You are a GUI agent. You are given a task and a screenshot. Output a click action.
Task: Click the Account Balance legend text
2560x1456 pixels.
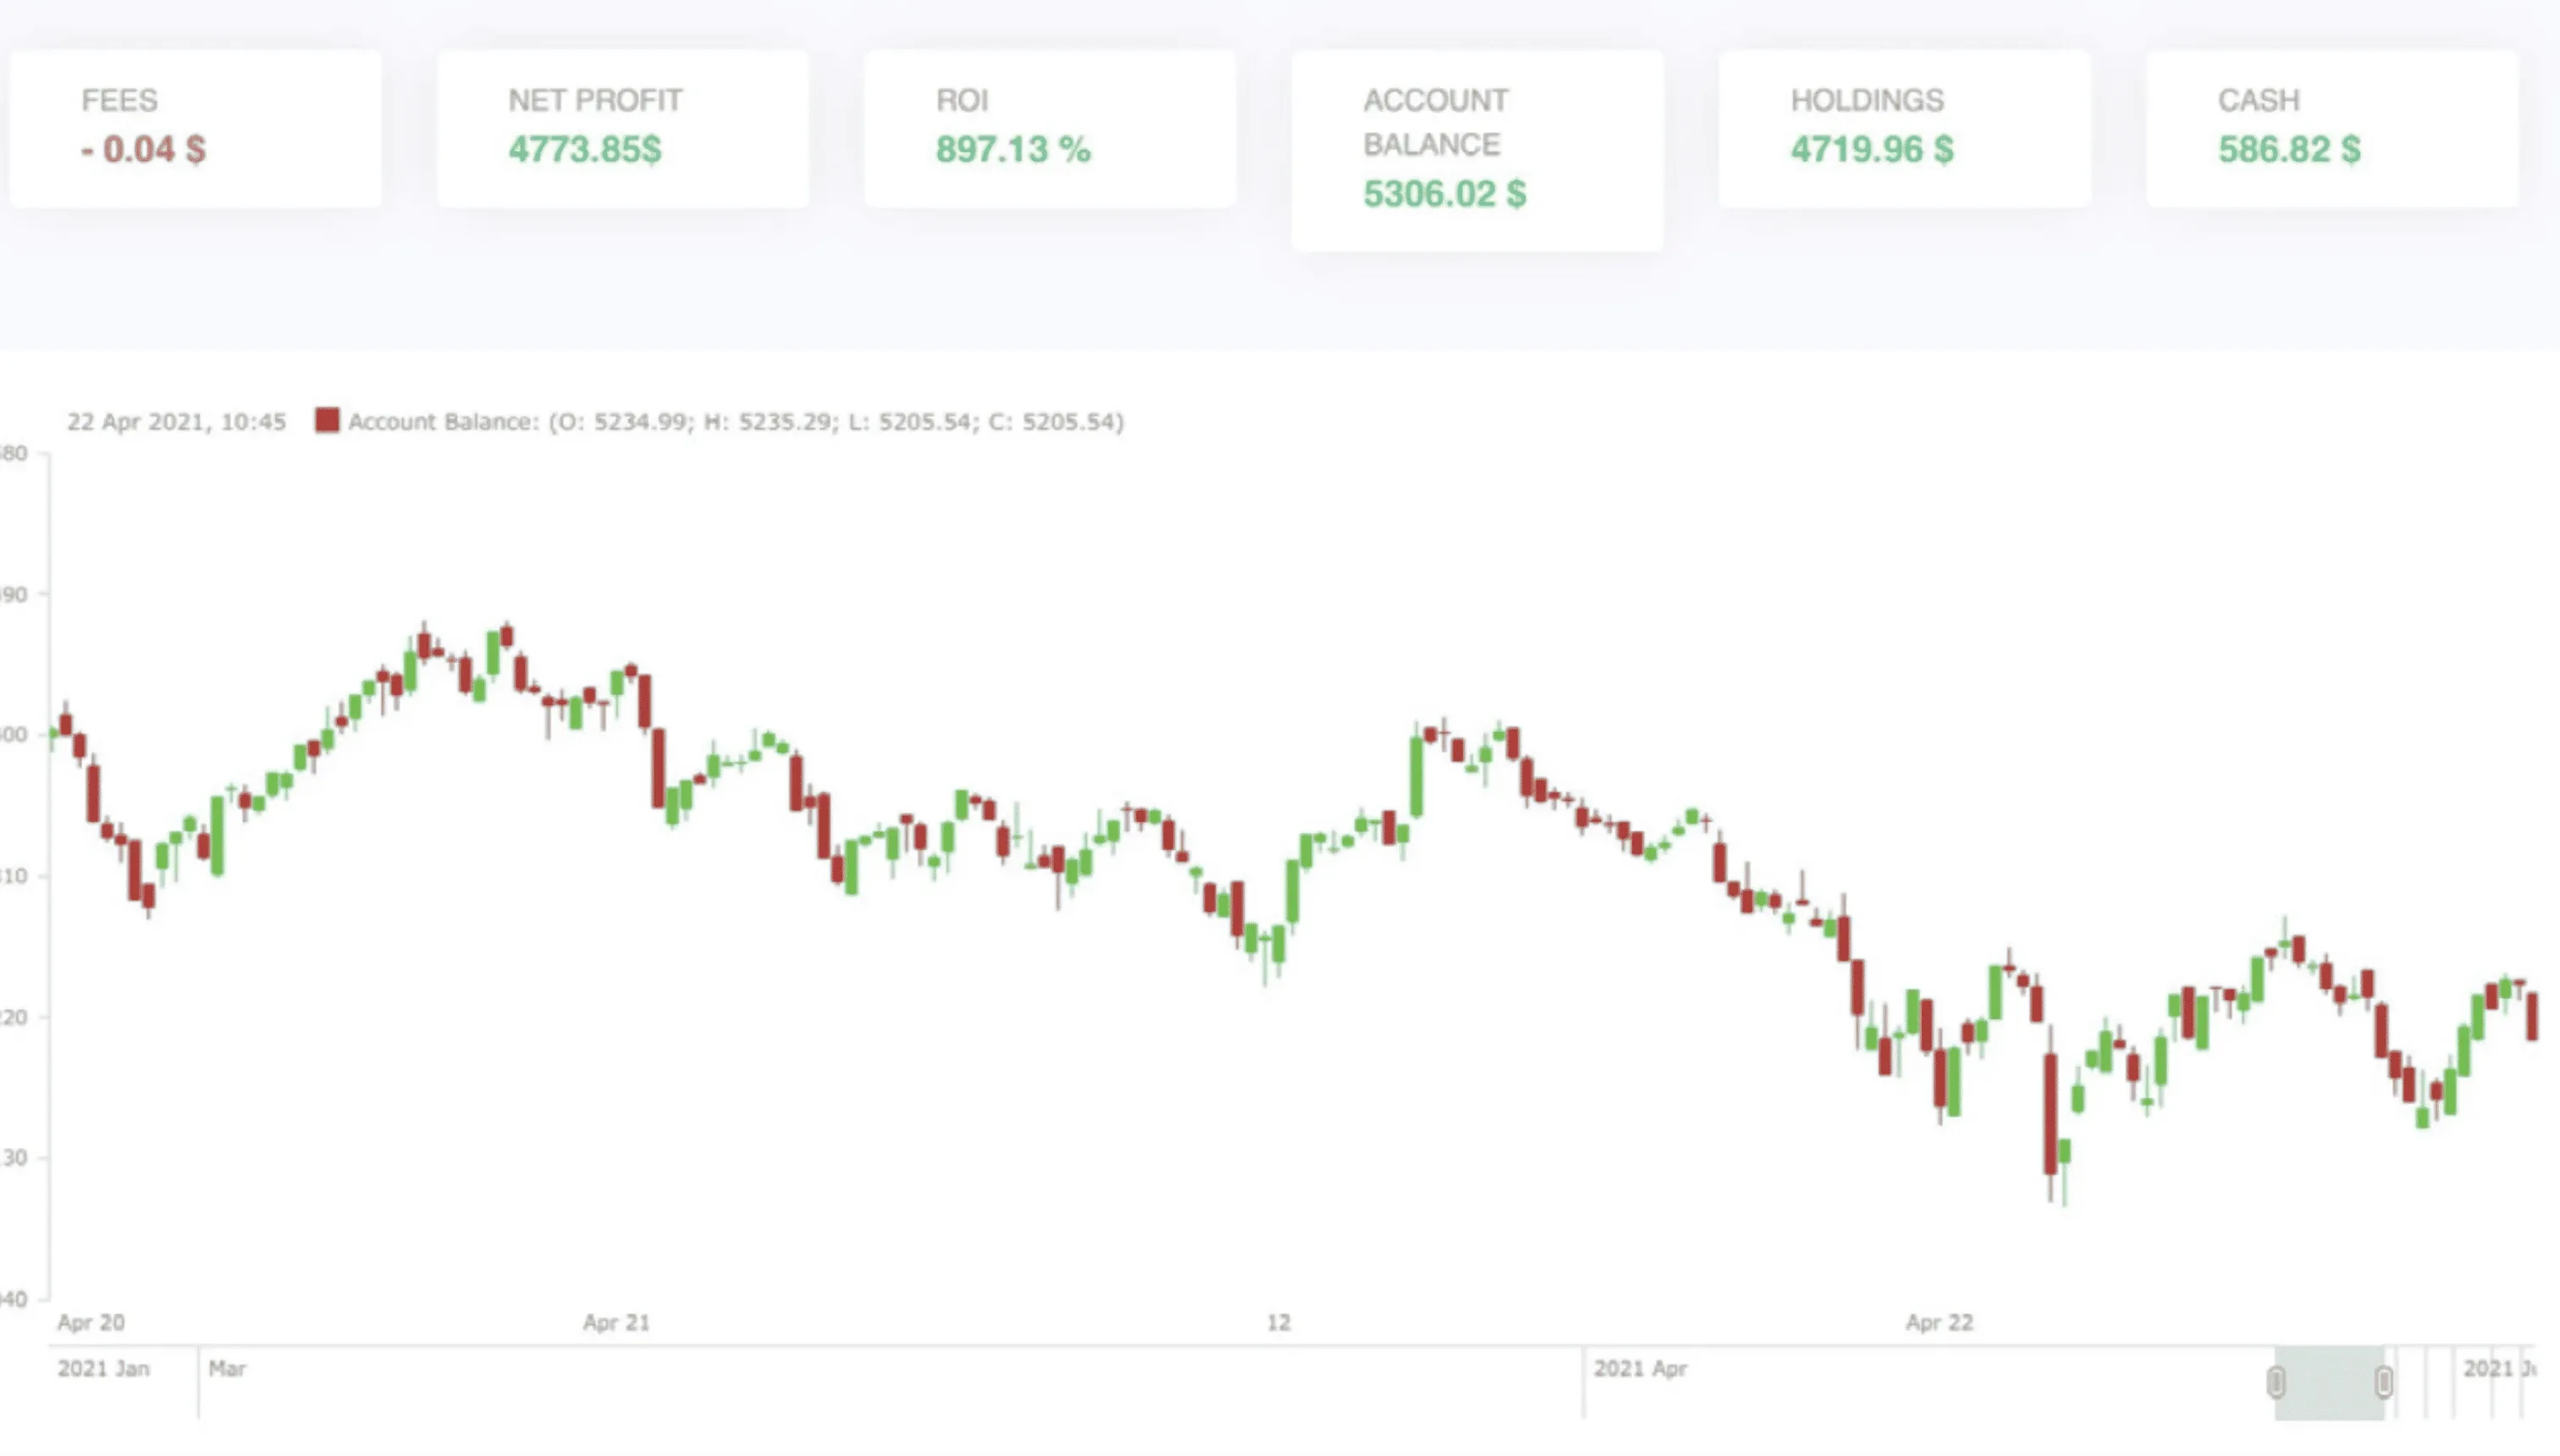pyautogui.click(x=735, y=422)
